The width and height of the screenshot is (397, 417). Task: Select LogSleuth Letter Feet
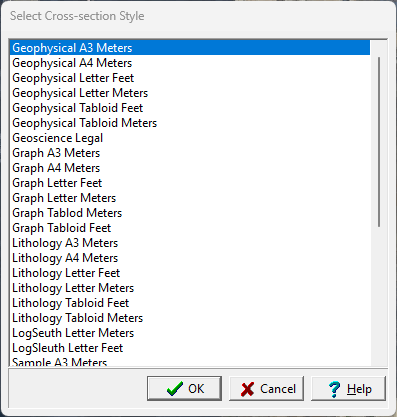click(190, 348)
